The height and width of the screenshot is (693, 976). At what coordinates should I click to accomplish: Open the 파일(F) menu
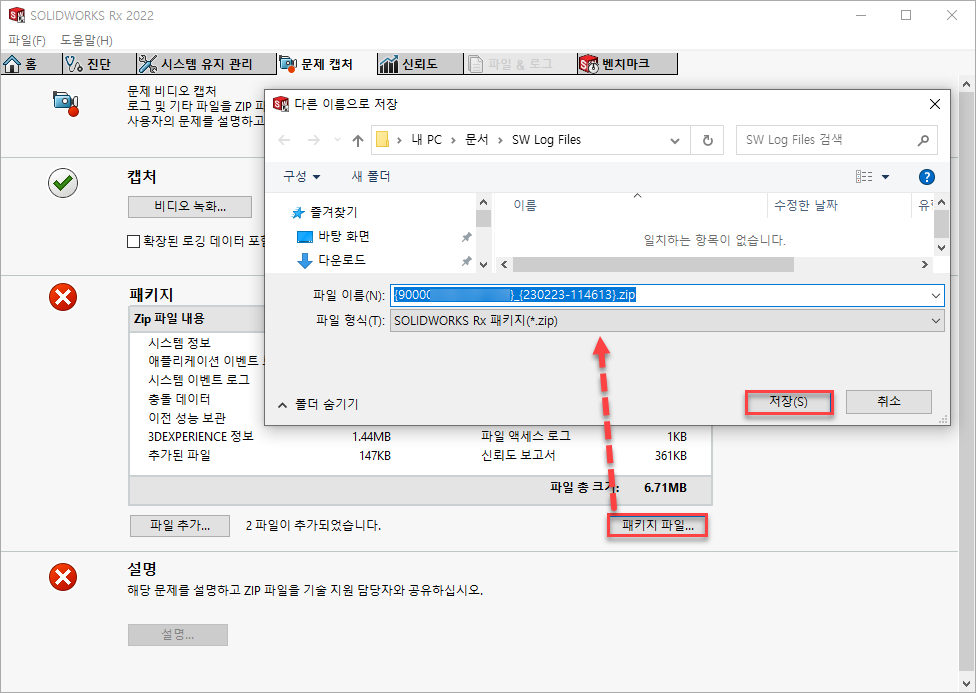click(27, 40)
